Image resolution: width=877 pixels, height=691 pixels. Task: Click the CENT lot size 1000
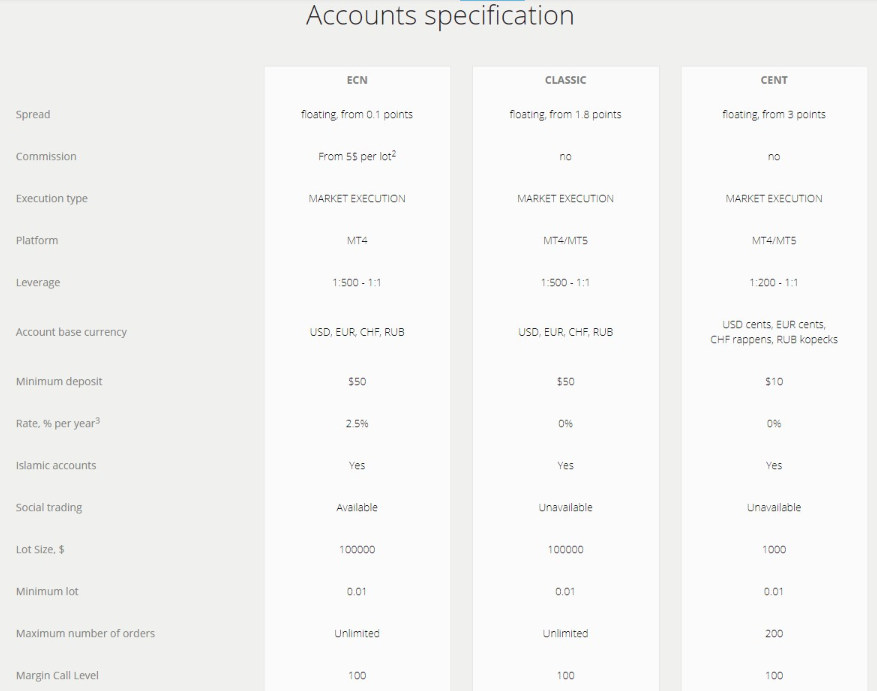774,549
